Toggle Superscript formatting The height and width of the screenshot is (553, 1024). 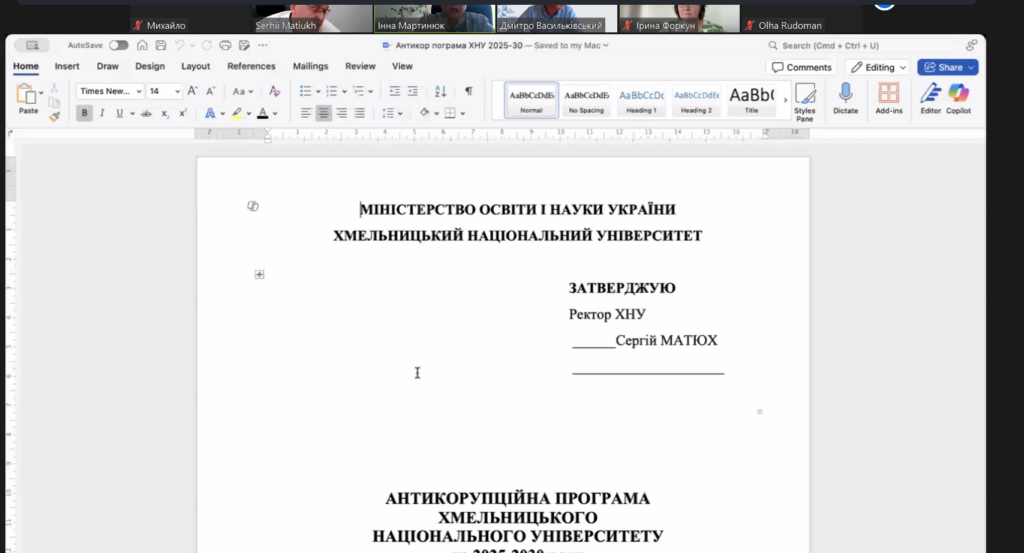point(183,113)
